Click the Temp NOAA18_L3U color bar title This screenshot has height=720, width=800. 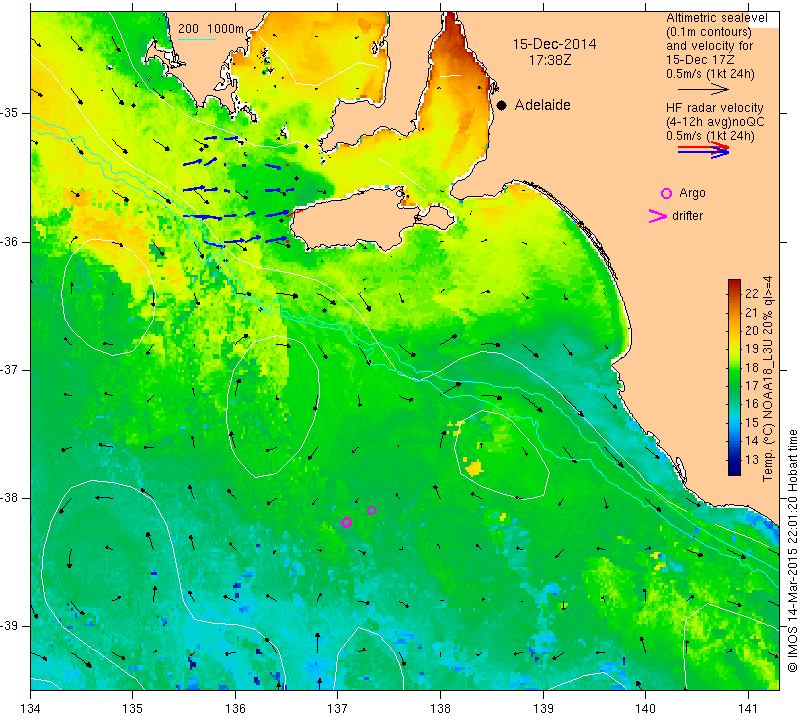pyautogui.click(x=767, y=379)
